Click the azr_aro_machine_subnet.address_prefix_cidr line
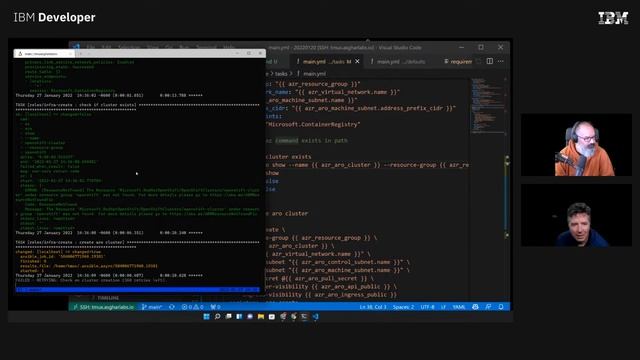This screenshot has height=360, width=640. tap(360, 108)
